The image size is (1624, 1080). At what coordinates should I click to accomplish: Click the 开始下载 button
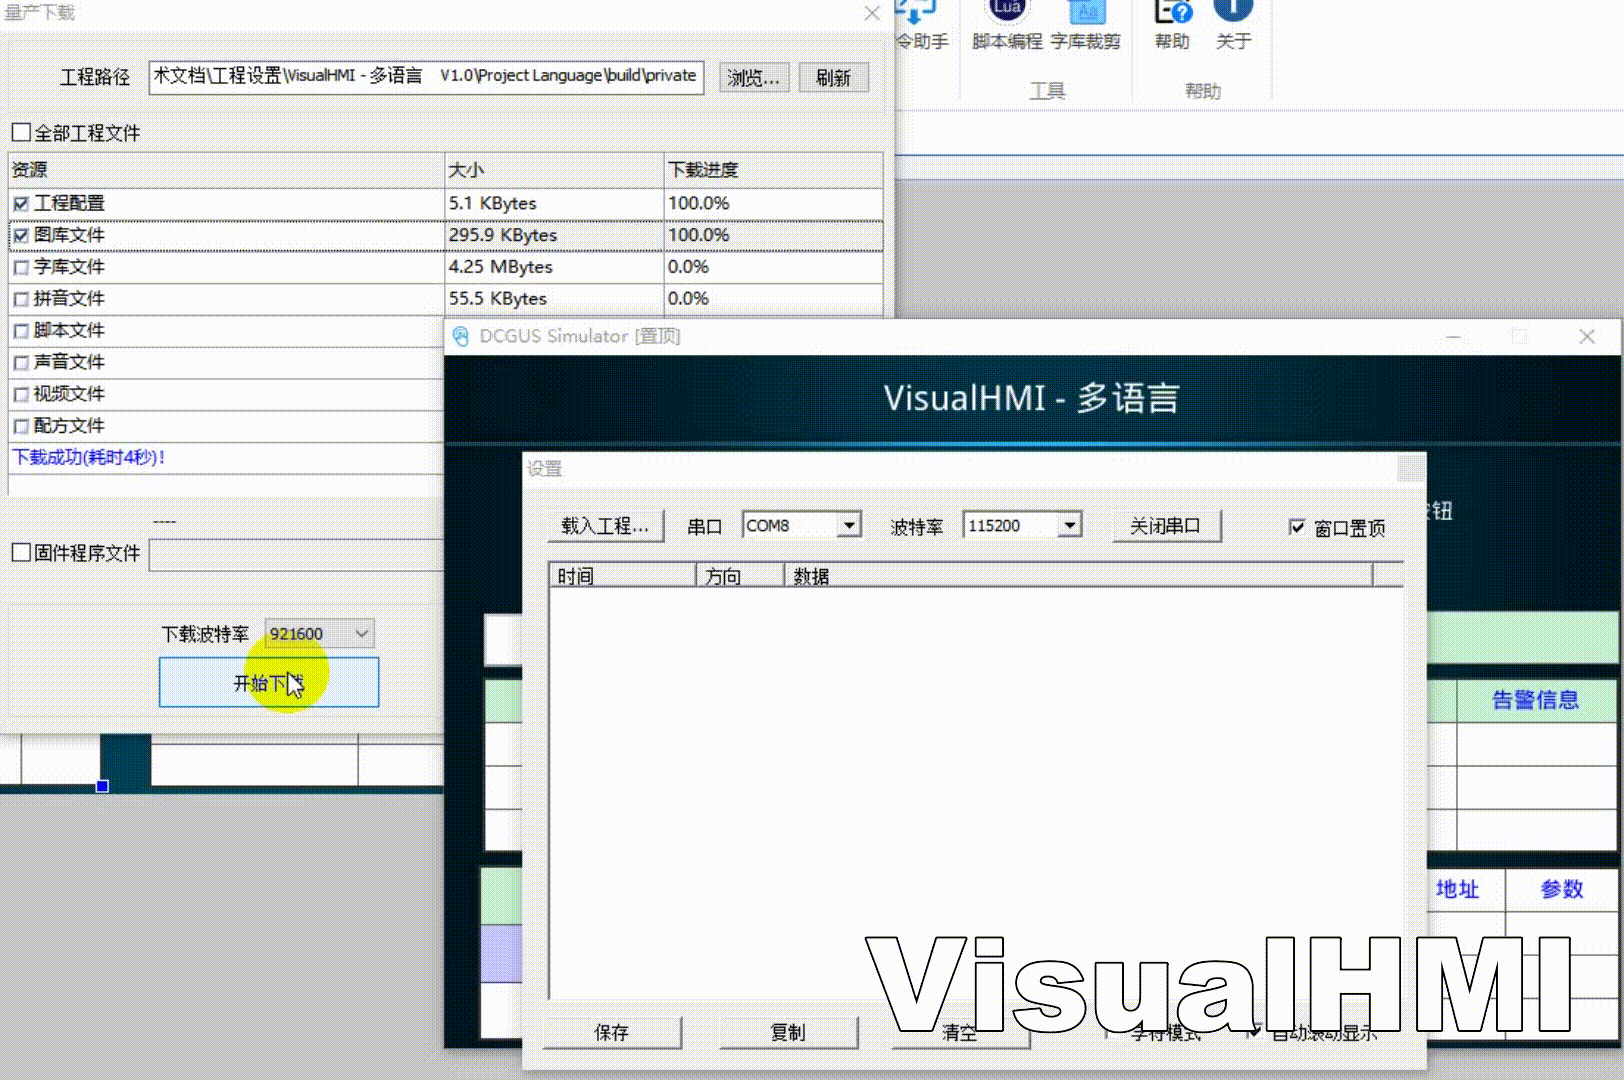point(269,682)
